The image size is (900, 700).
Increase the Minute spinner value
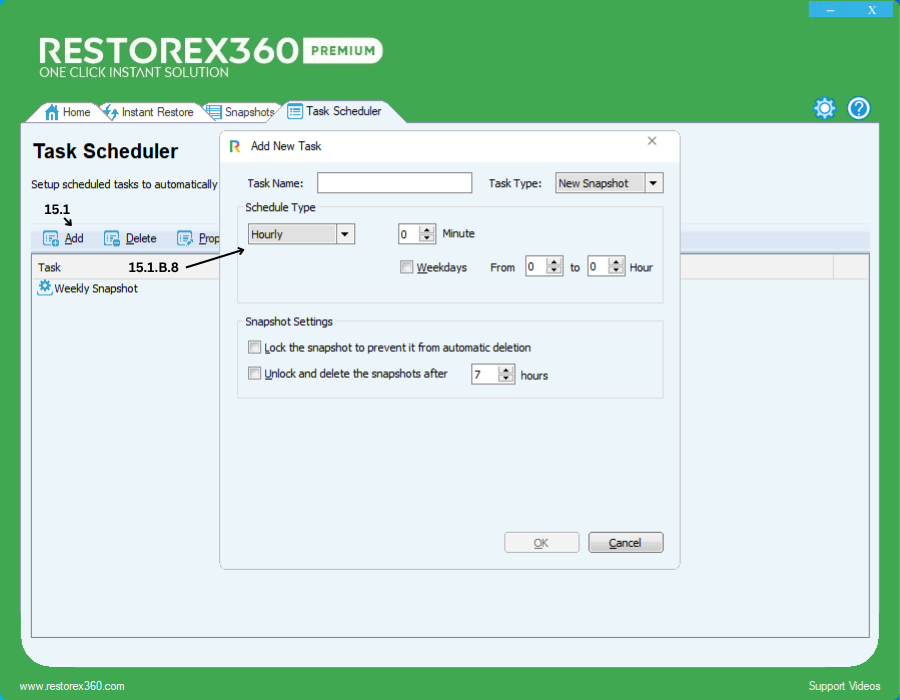428,230
